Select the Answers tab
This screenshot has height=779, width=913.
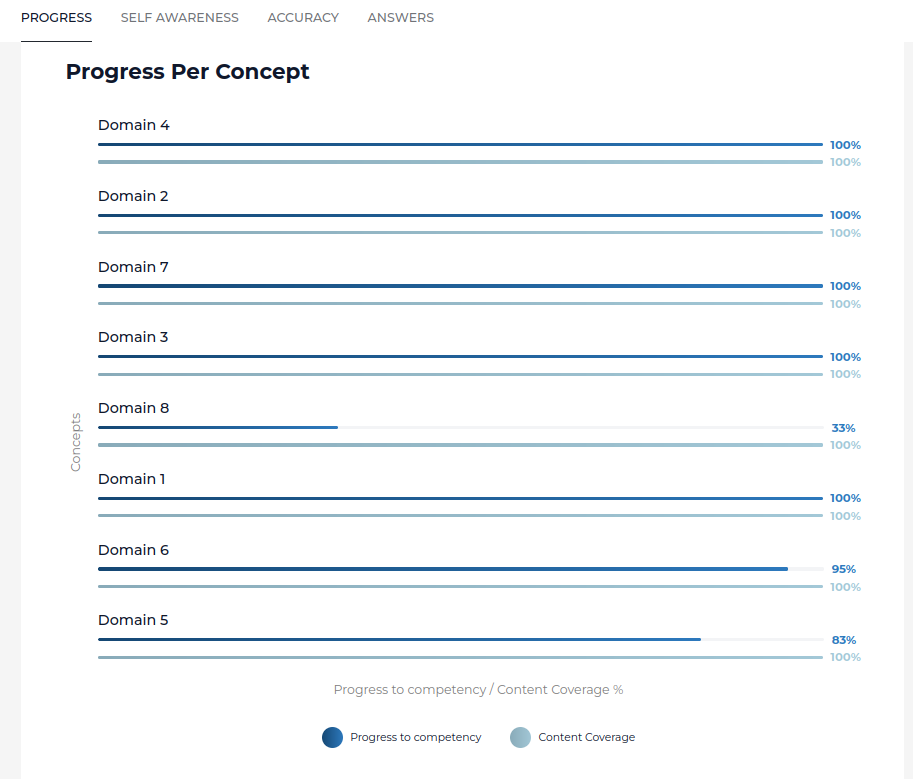coord(400,18)
